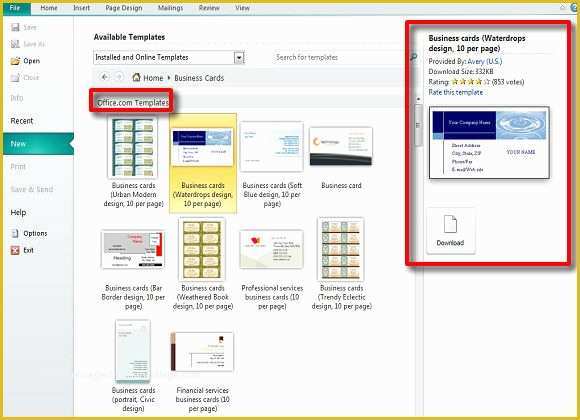Click the Save As icon
This screenshot has height=420, width=580.
point(15,44)
